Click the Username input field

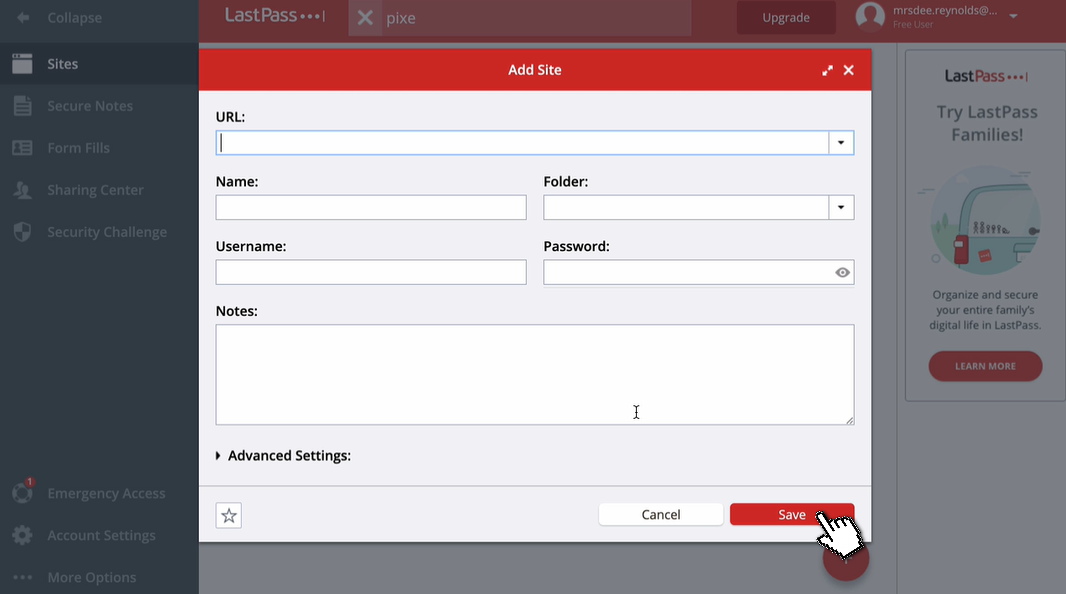pos(370,272)
